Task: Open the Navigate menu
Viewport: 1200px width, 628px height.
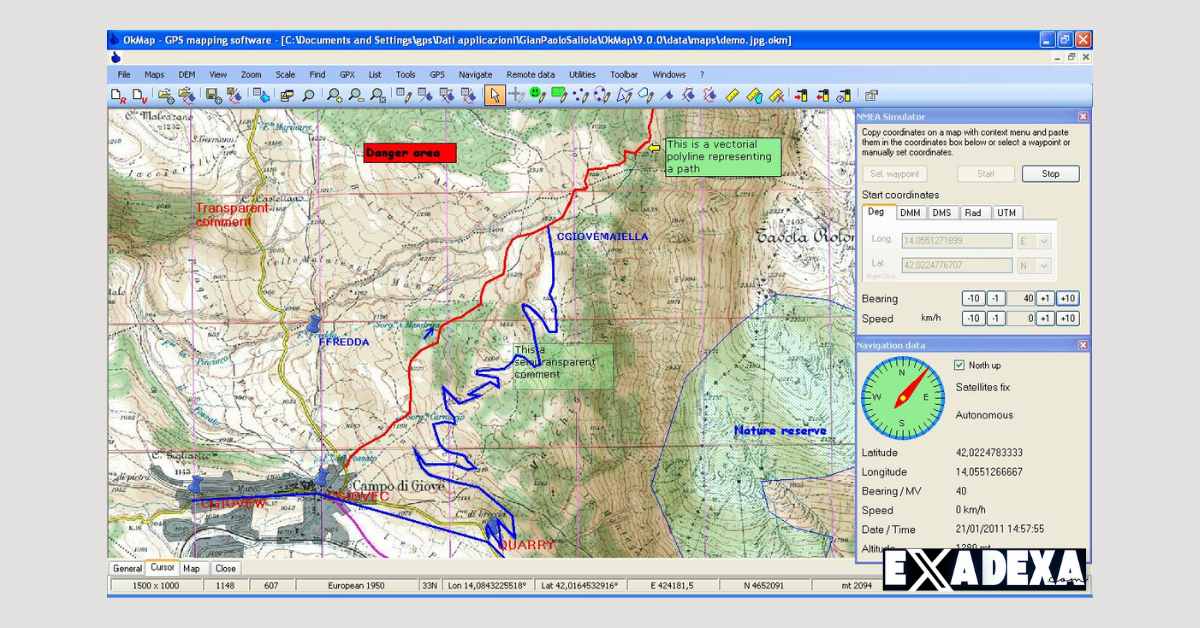Action: 476,74
